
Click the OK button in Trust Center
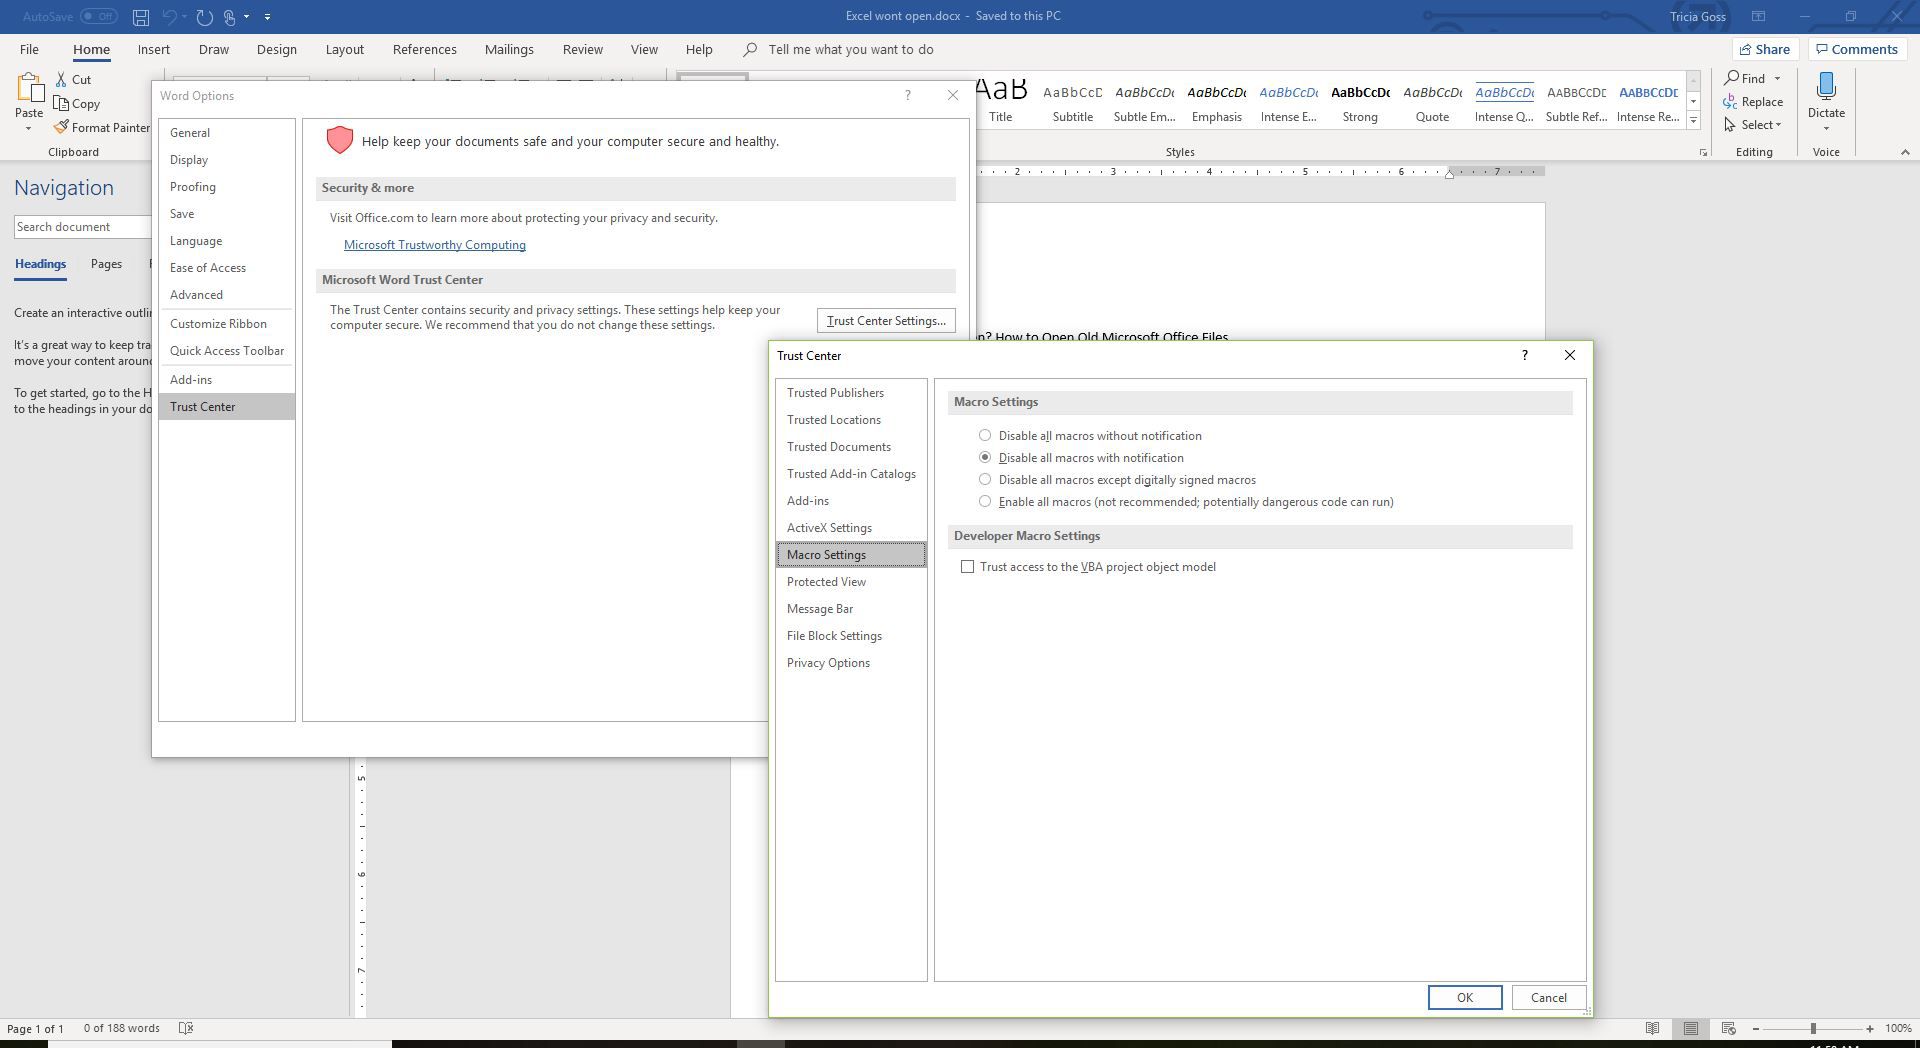coord(1465,998)
